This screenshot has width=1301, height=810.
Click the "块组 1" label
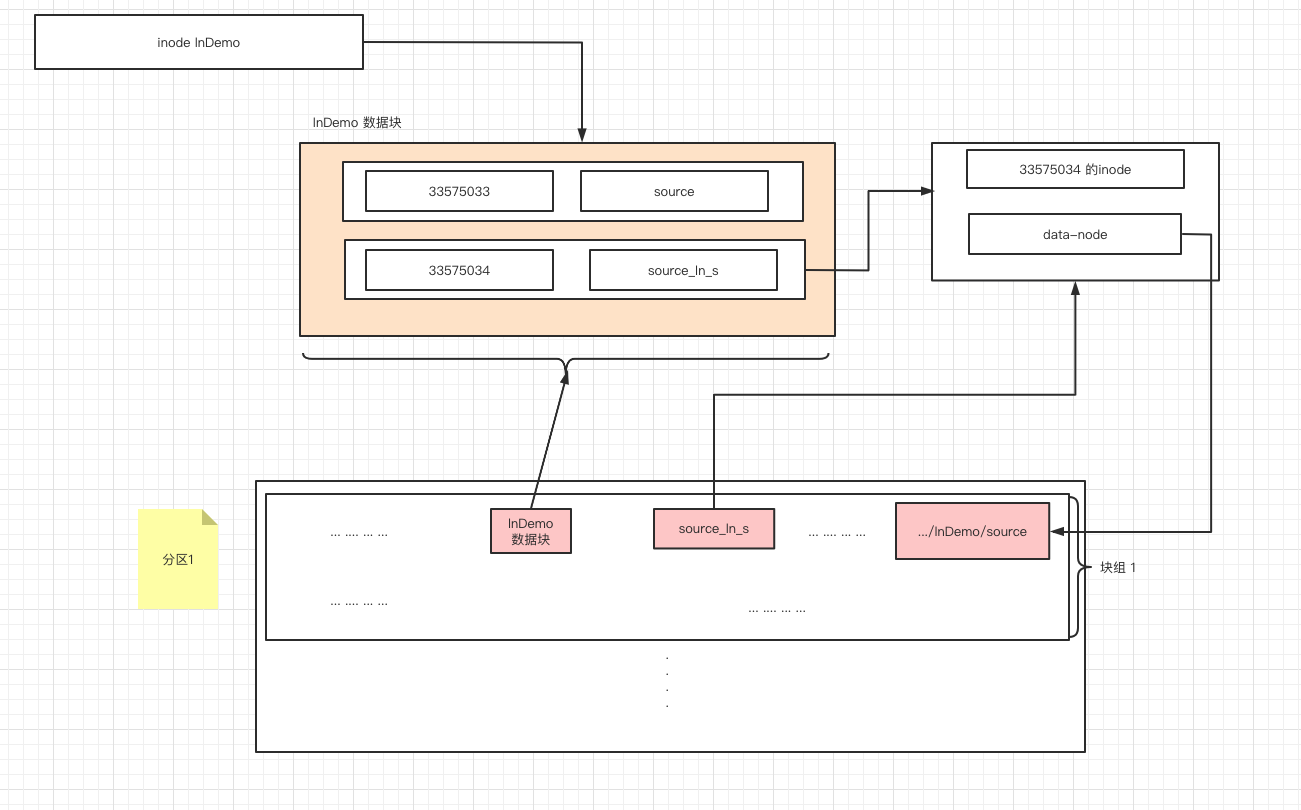pos(1117,567)
